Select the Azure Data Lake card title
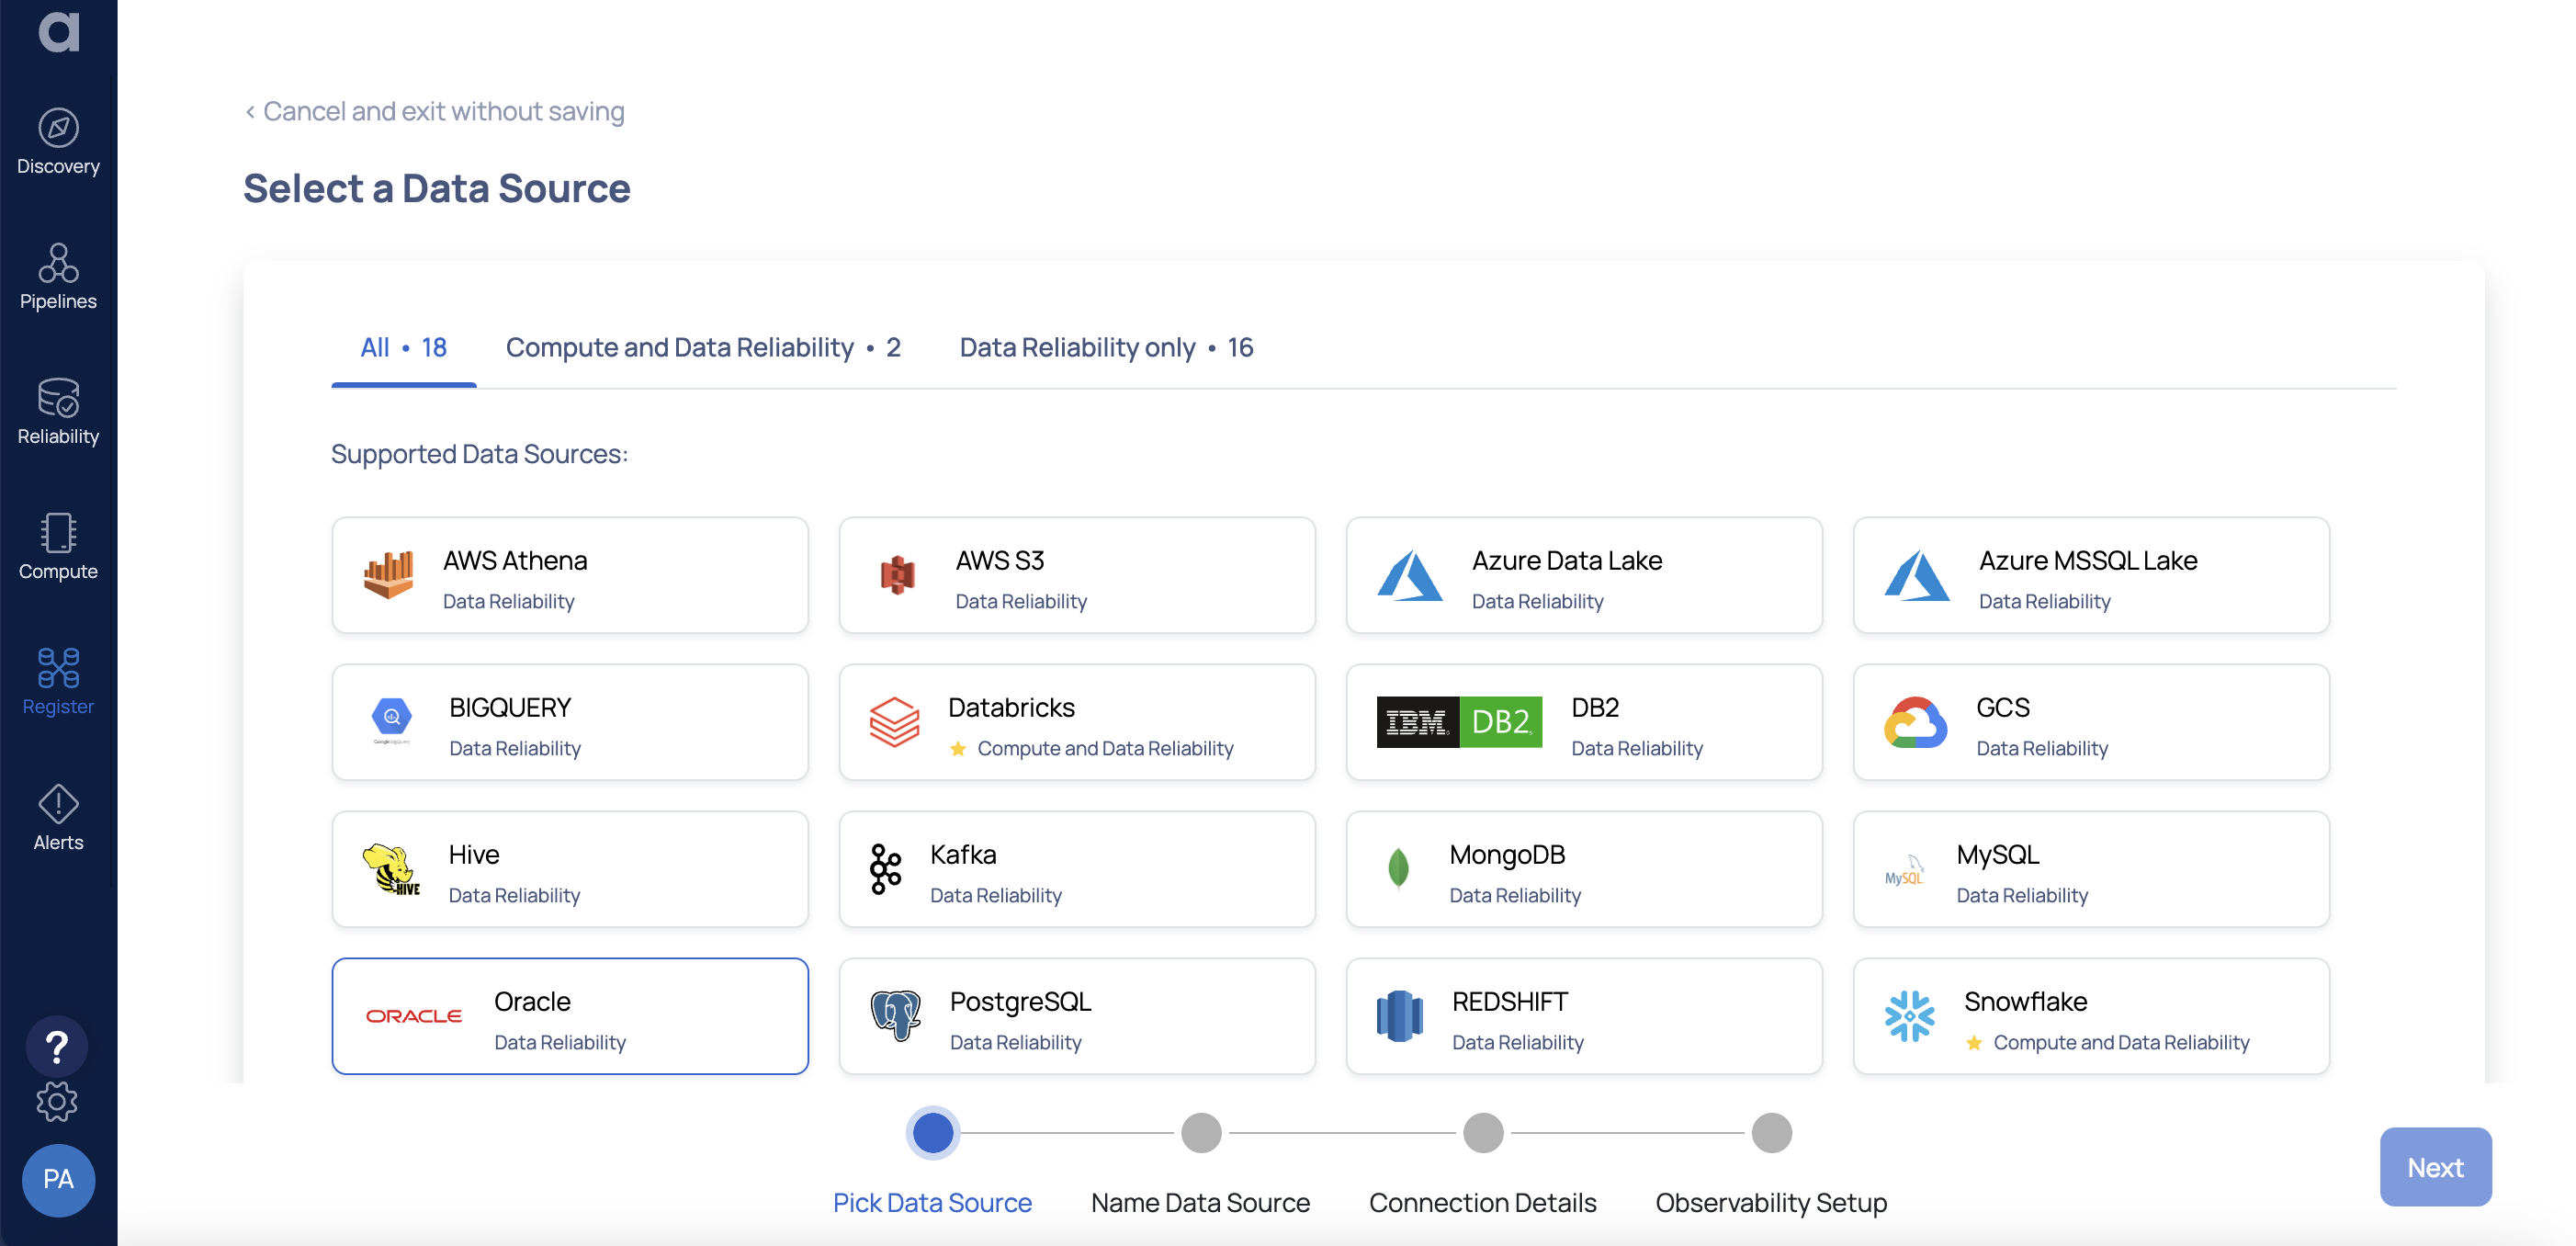This screenshot has height=1246, width=2576. click(1567, 560)
